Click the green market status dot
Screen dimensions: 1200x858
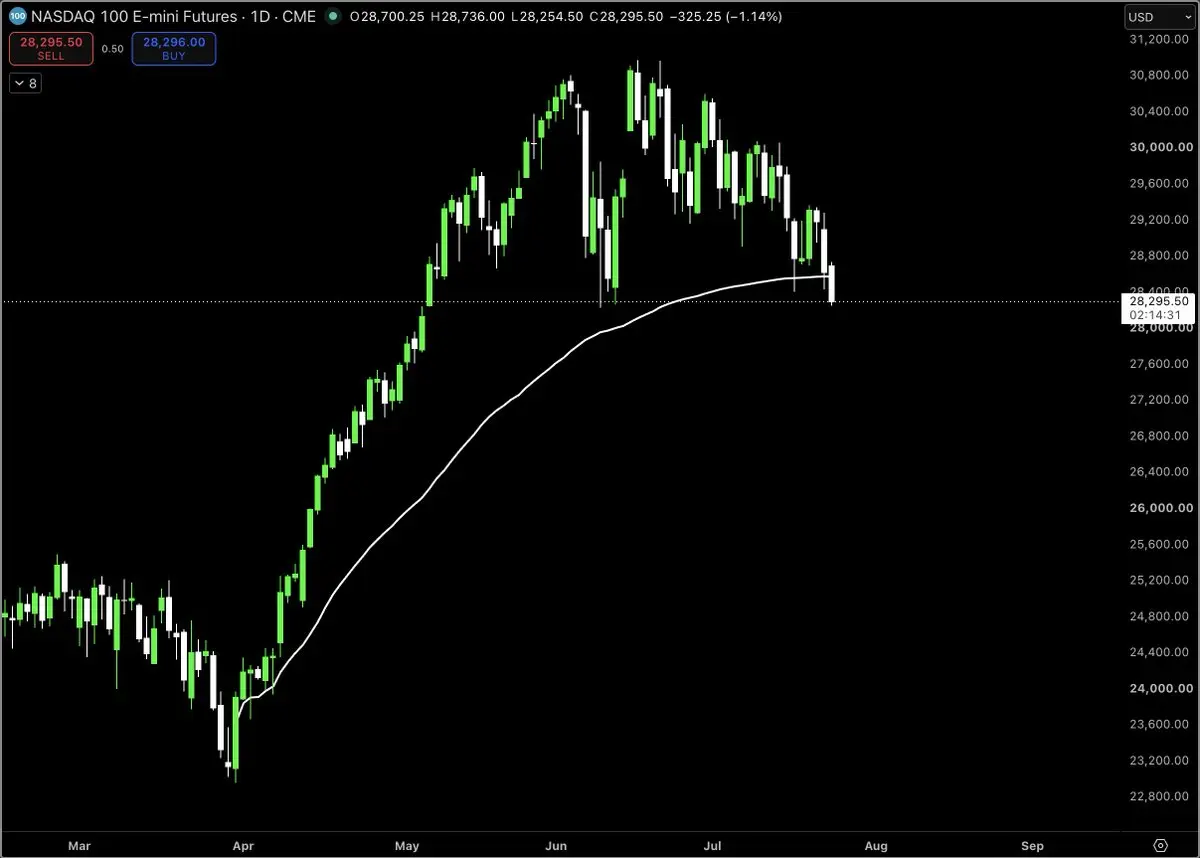(x=333, y=17)
